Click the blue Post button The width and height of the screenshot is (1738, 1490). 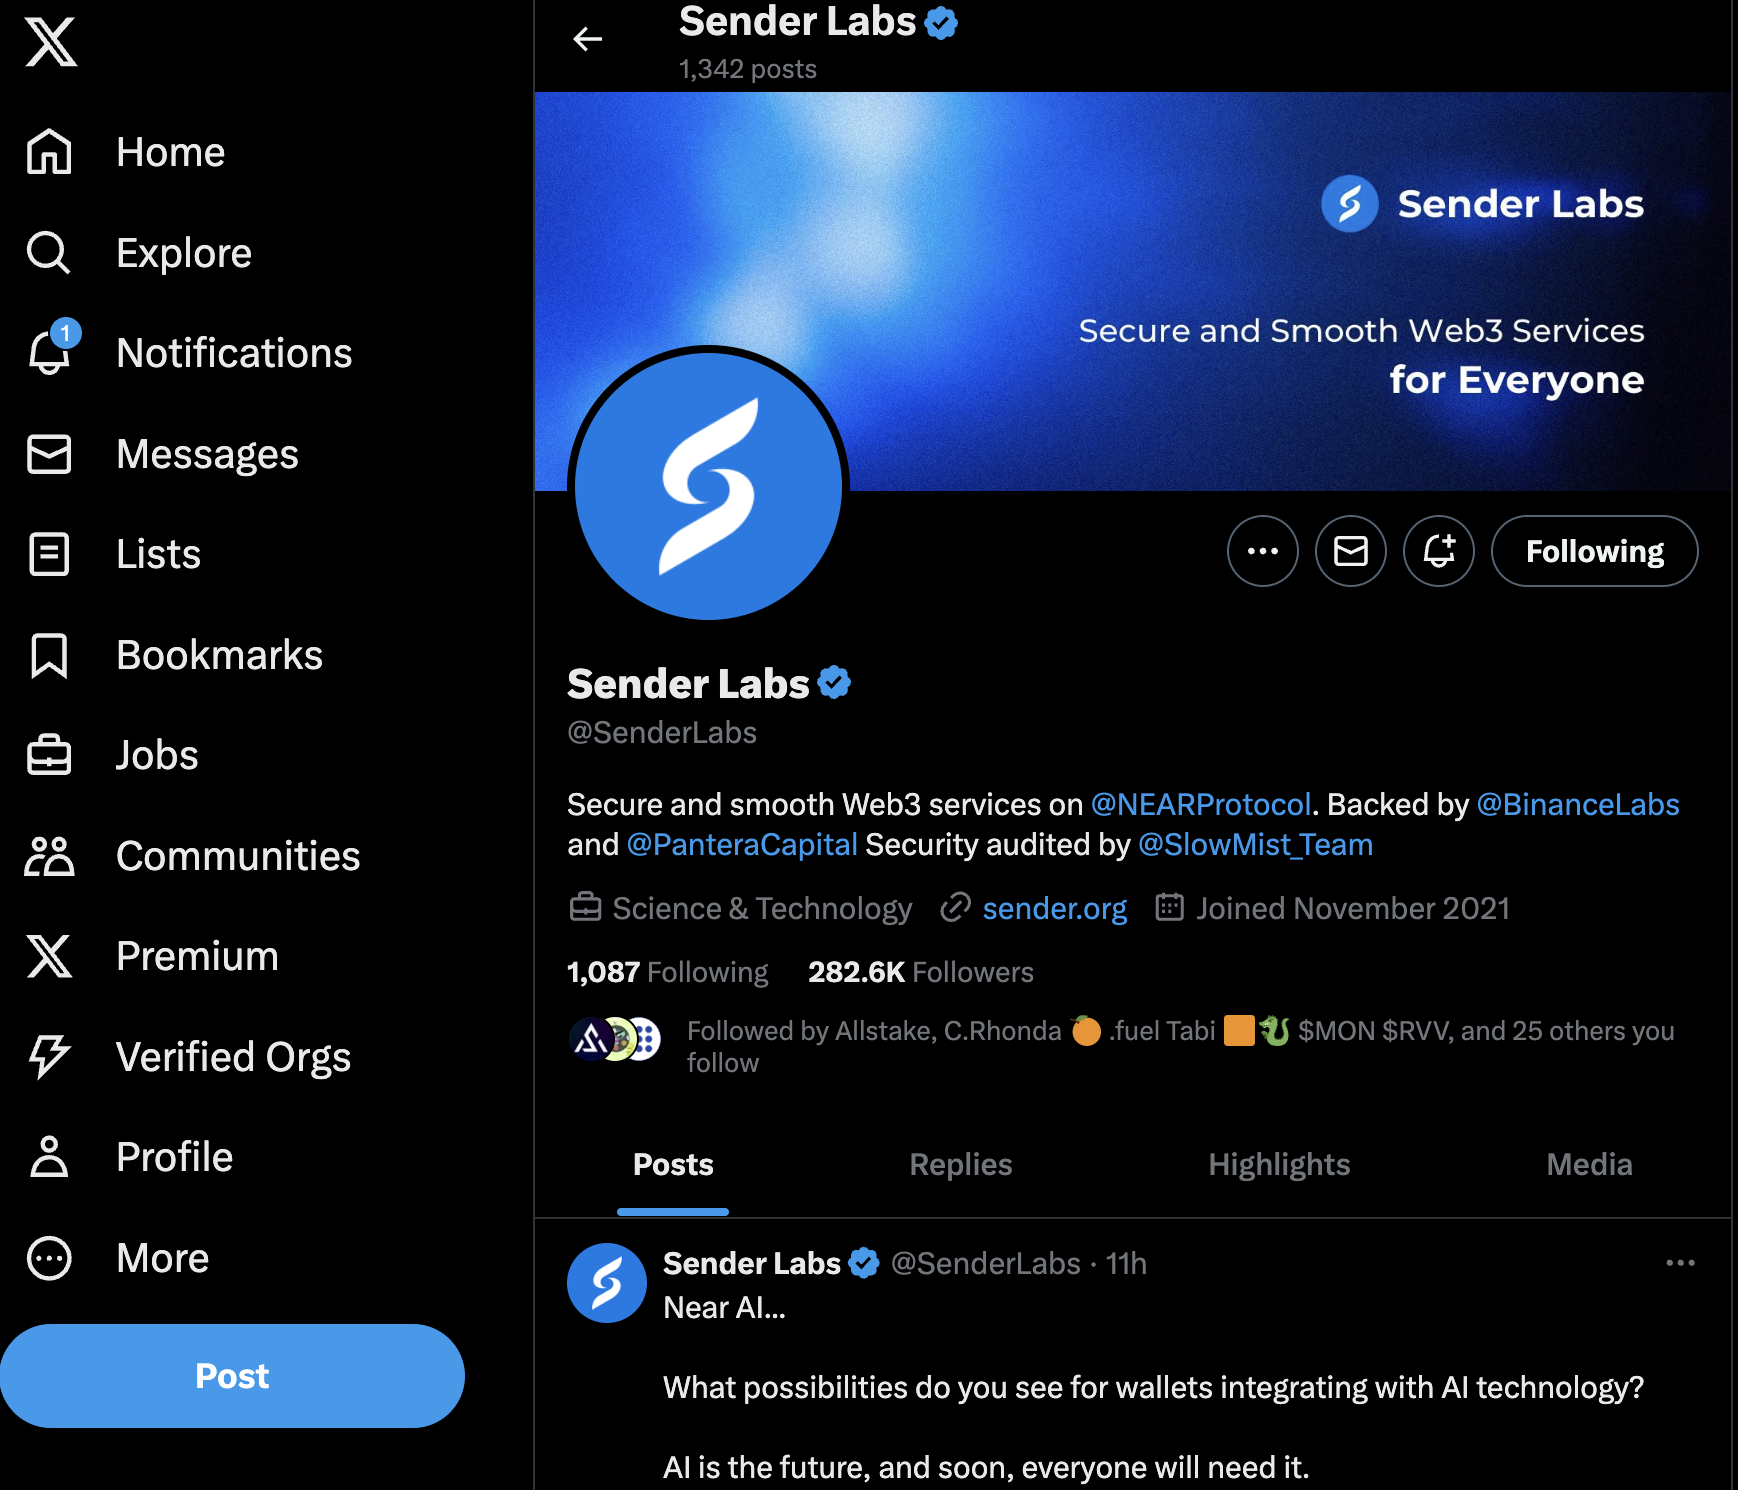(232, 1376)
